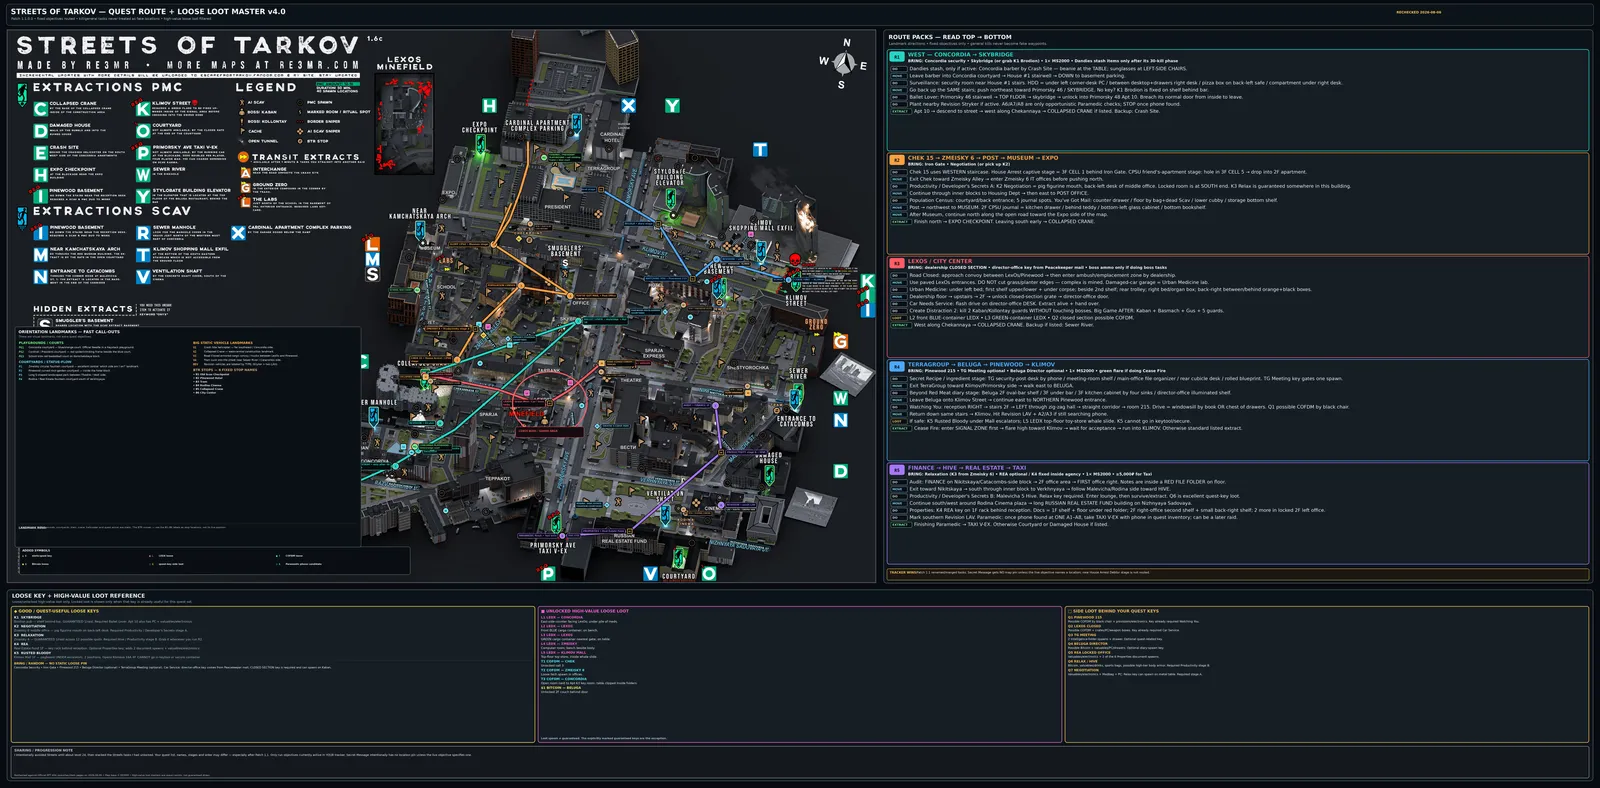Click the 'ROUTE PACKS — READ TOP → BOTTOM' heading

click(x=950, y=37)
